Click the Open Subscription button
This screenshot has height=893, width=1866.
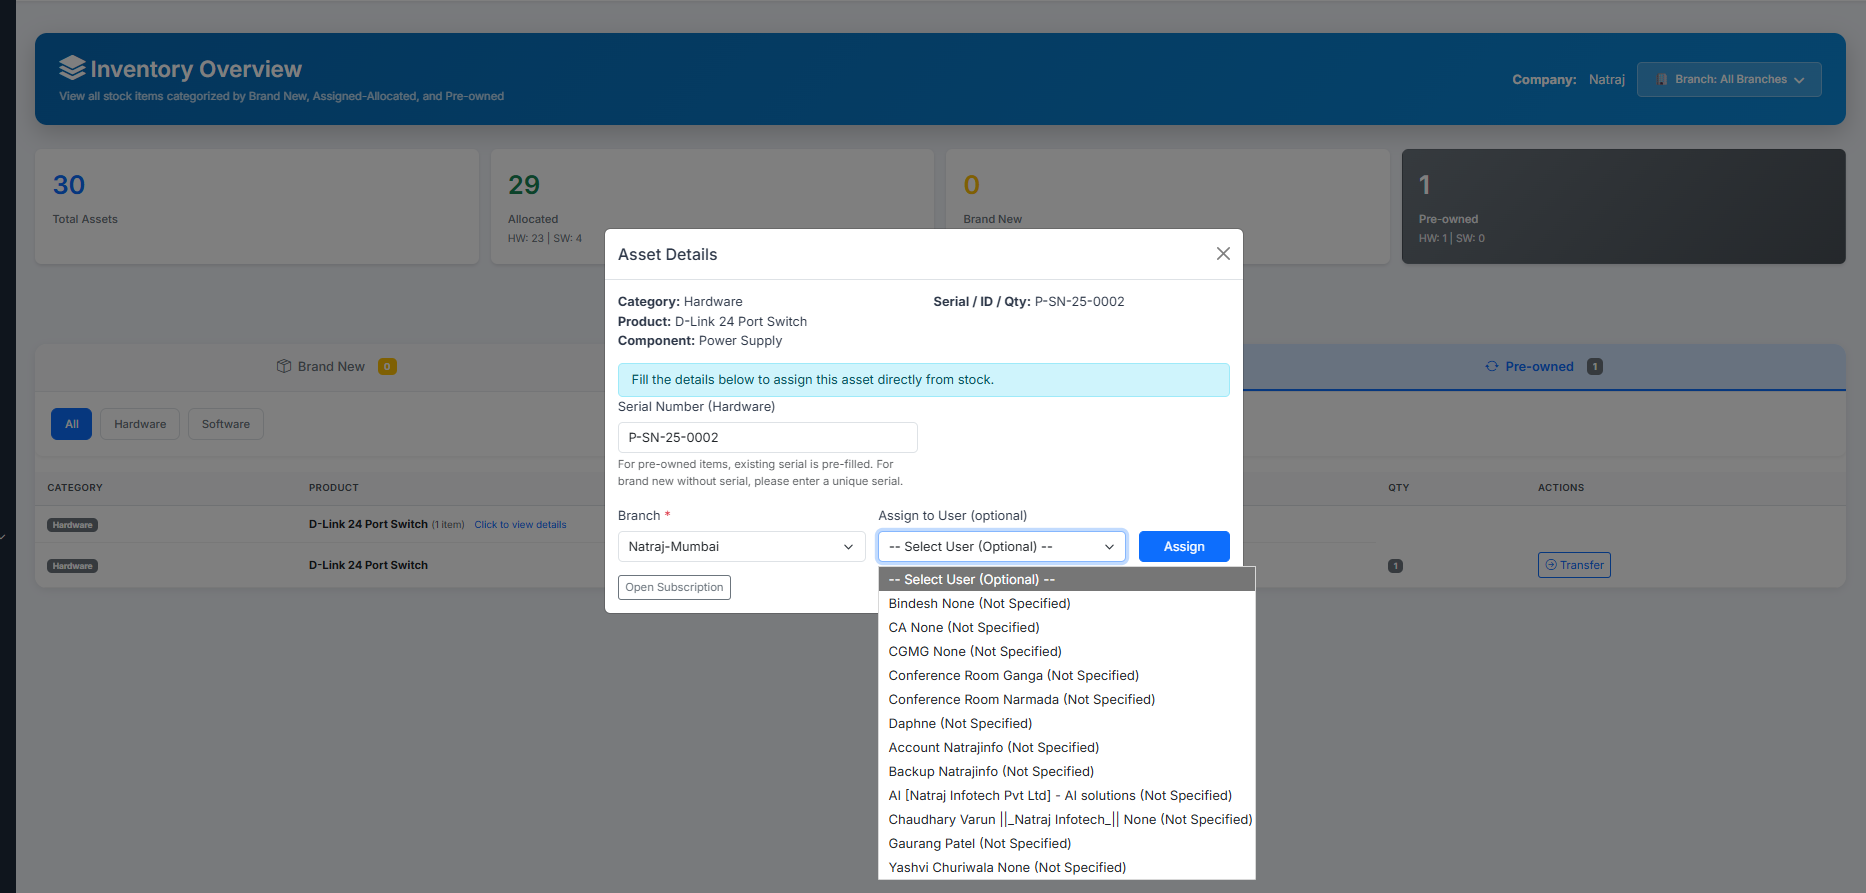[674, 587]
